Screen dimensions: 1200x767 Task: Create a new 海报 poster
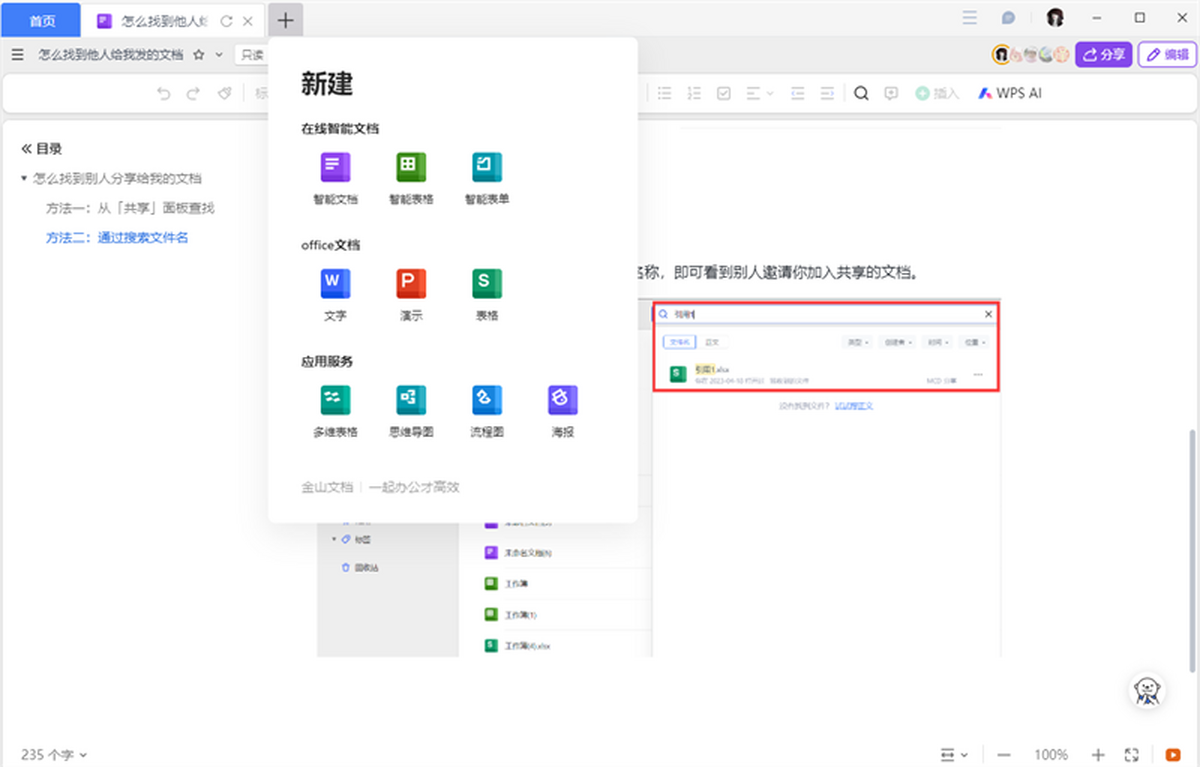[563, 401]
